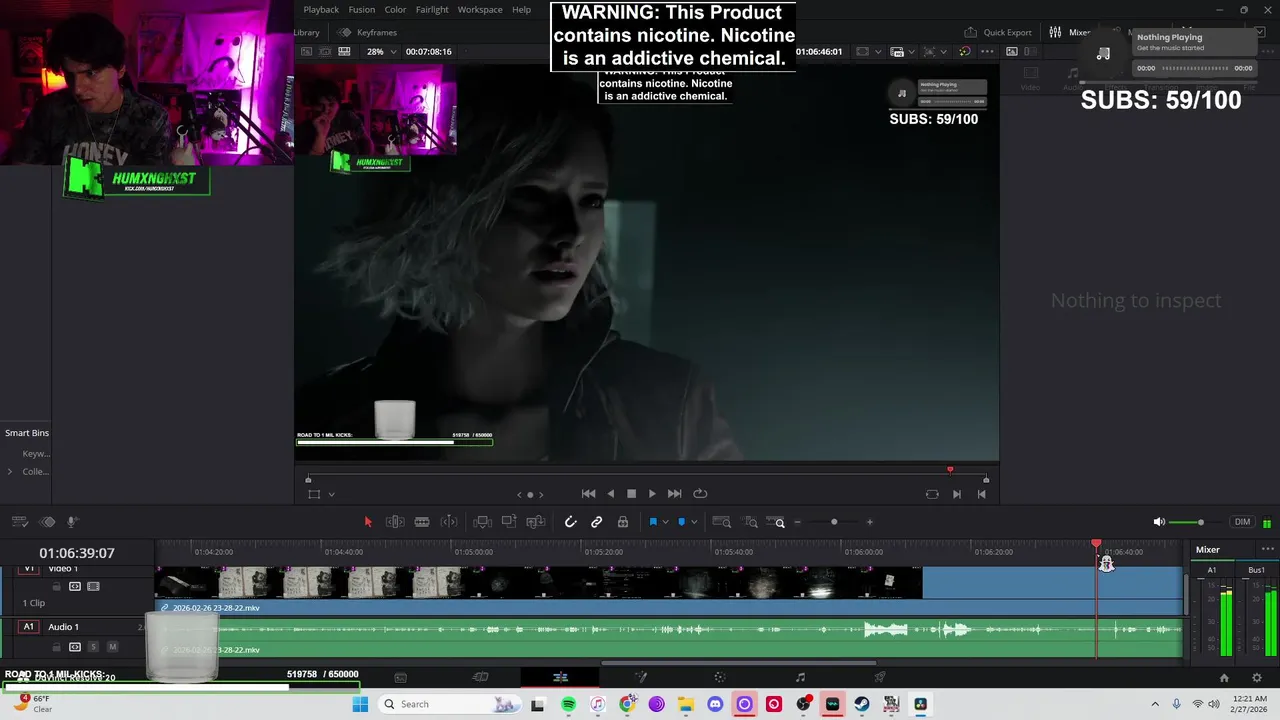The image size is (1280, 720).
Task: Click the Replace Clip tool
Action: tap(535, 522)
